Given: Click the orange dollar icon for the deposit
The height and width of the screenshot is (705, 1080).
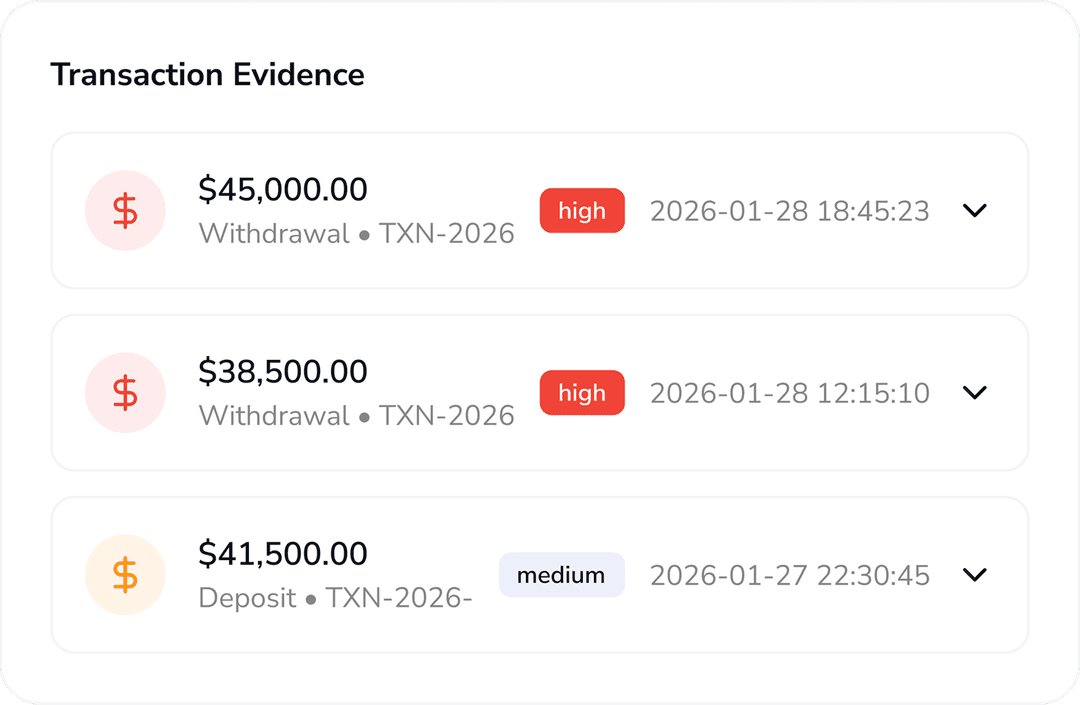Looking at the screenshot, I should tap(125, 575).
